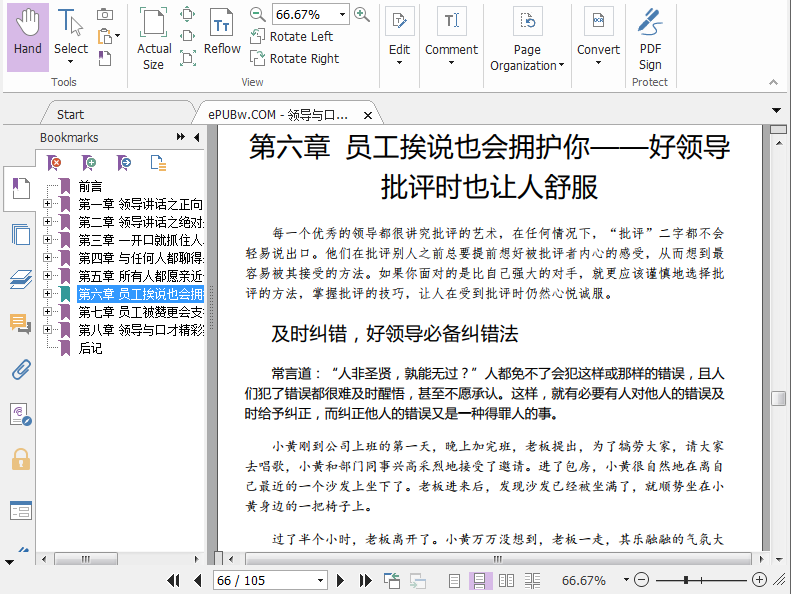Switch to the Start tab
This screenshot has width=791, height=594.
pyautogui.click(x=71, y=114)
